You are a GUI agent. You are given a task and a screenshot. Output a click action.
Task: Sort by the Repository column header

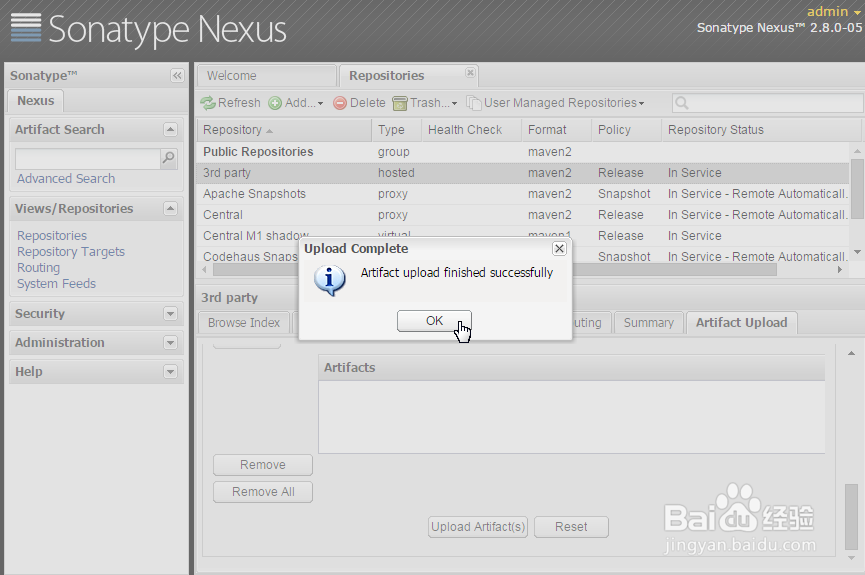point(284,130)
